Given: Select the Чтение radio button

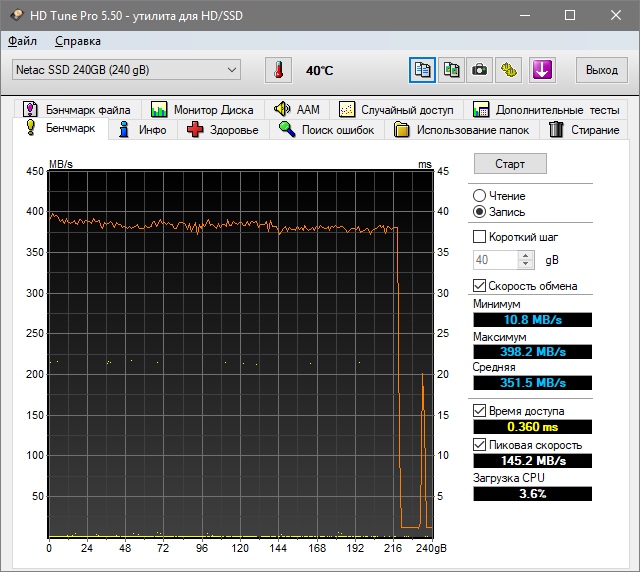Looking at the screenshot, I should [479, 196].
